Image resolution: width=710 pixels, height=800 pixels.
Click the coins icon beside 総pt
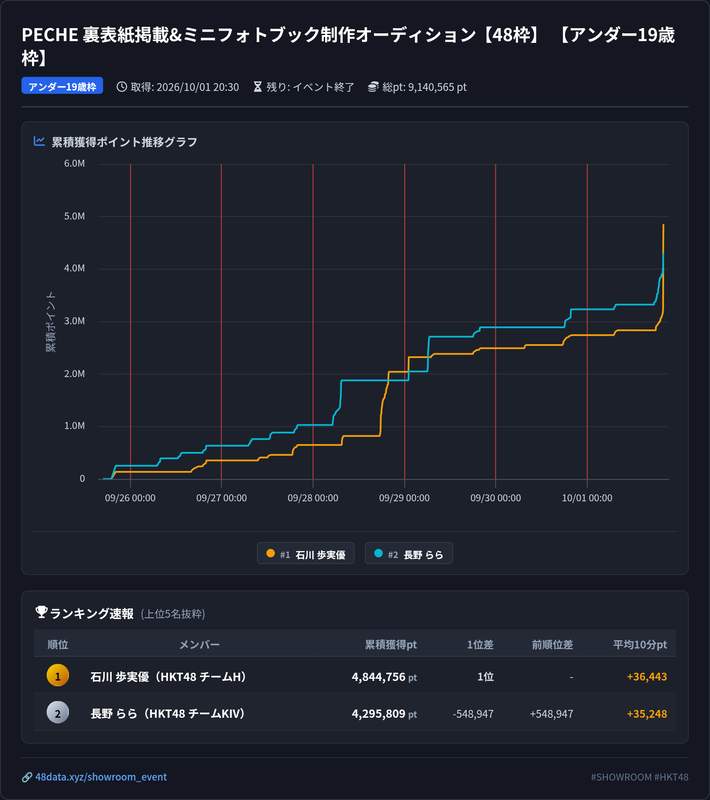click(373, 87)
